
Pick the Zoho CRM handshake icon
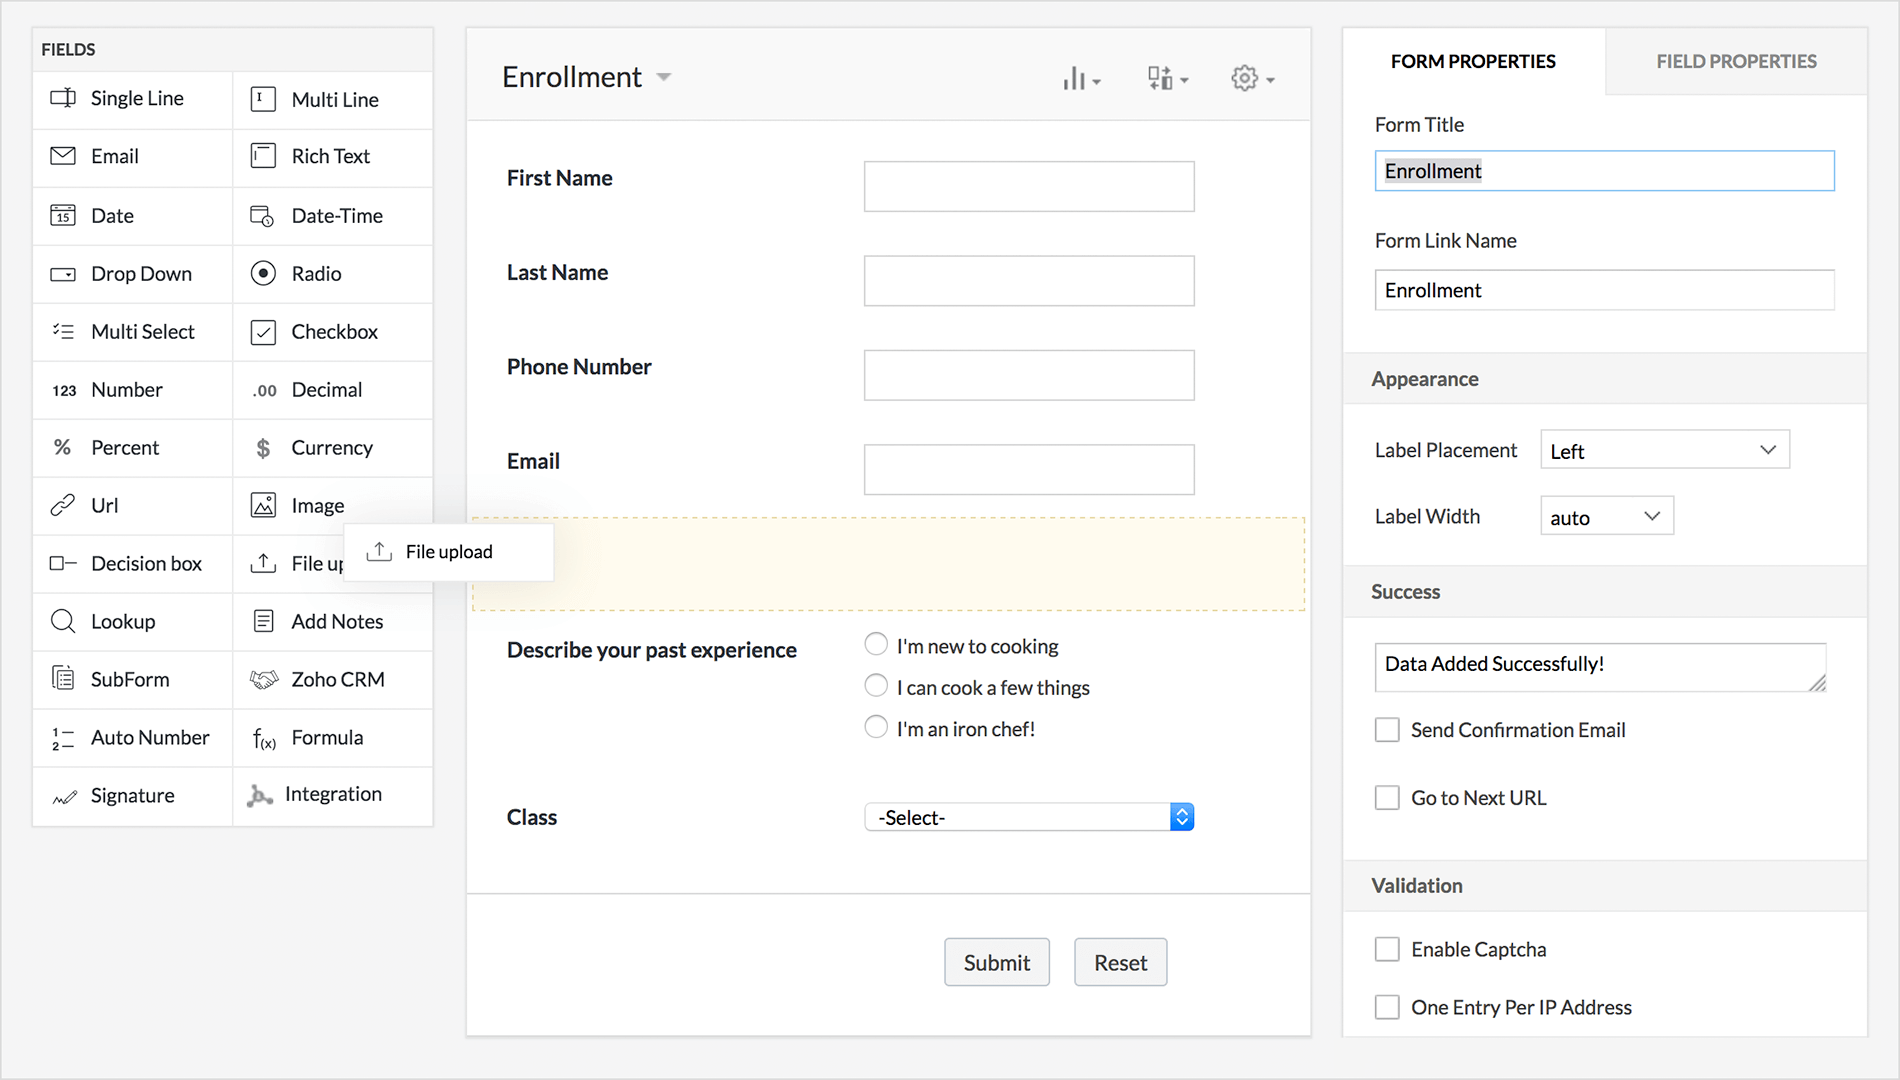pos(263,680)
